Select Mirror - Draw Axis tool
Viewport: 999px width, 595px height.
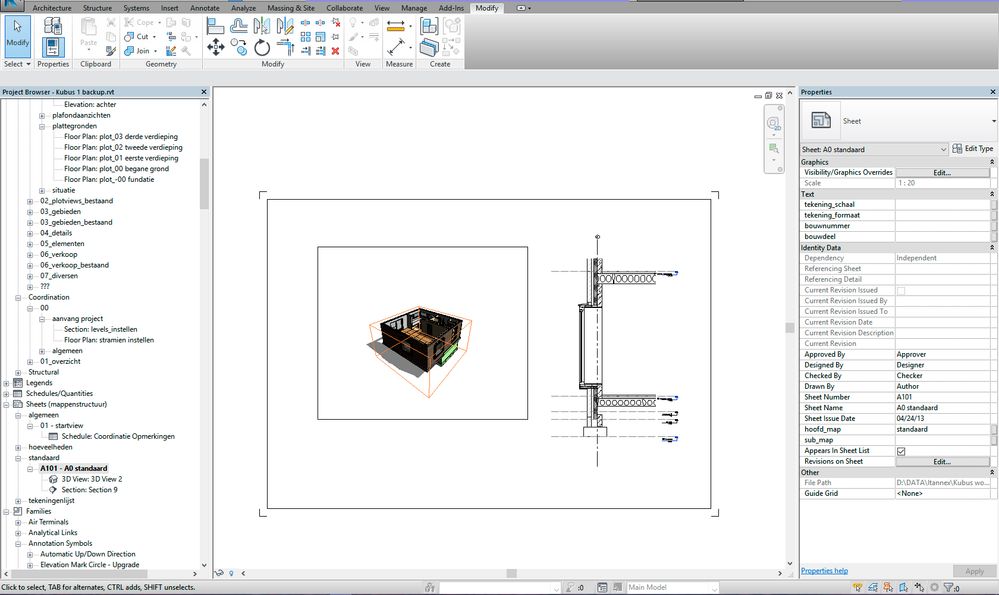pos(285,26)
